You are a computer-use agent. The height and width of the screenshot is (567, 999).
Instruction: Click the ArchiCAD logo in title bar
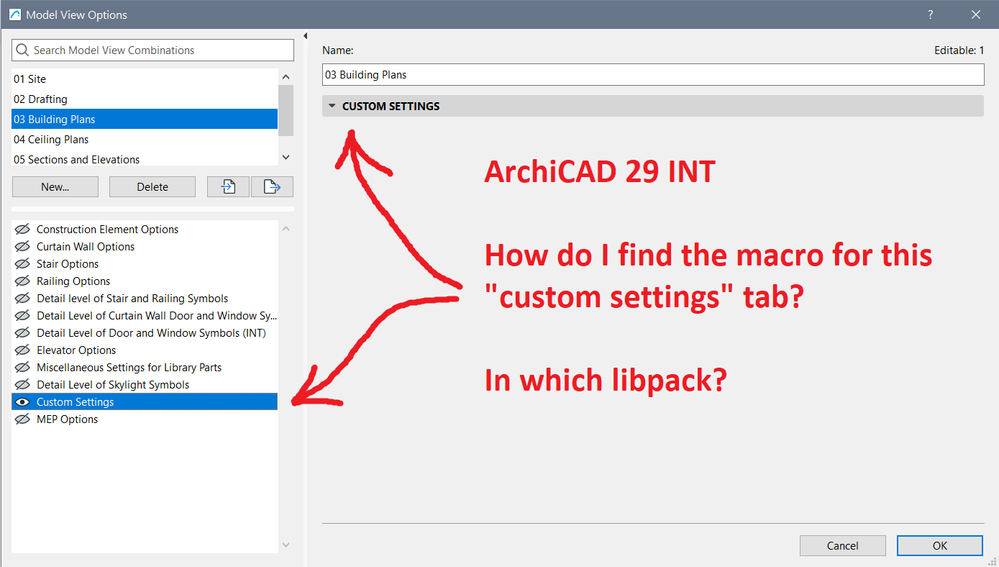click(x=15, y=14)
